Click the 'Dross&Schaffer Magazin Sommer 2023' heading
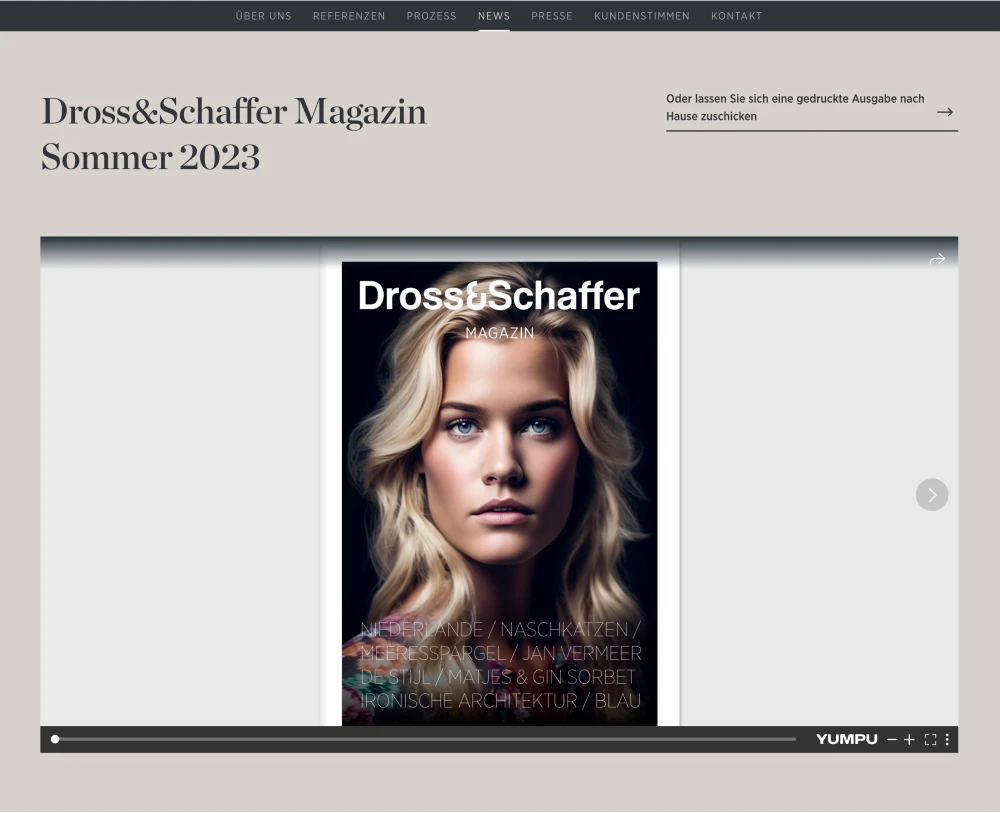 233,134
